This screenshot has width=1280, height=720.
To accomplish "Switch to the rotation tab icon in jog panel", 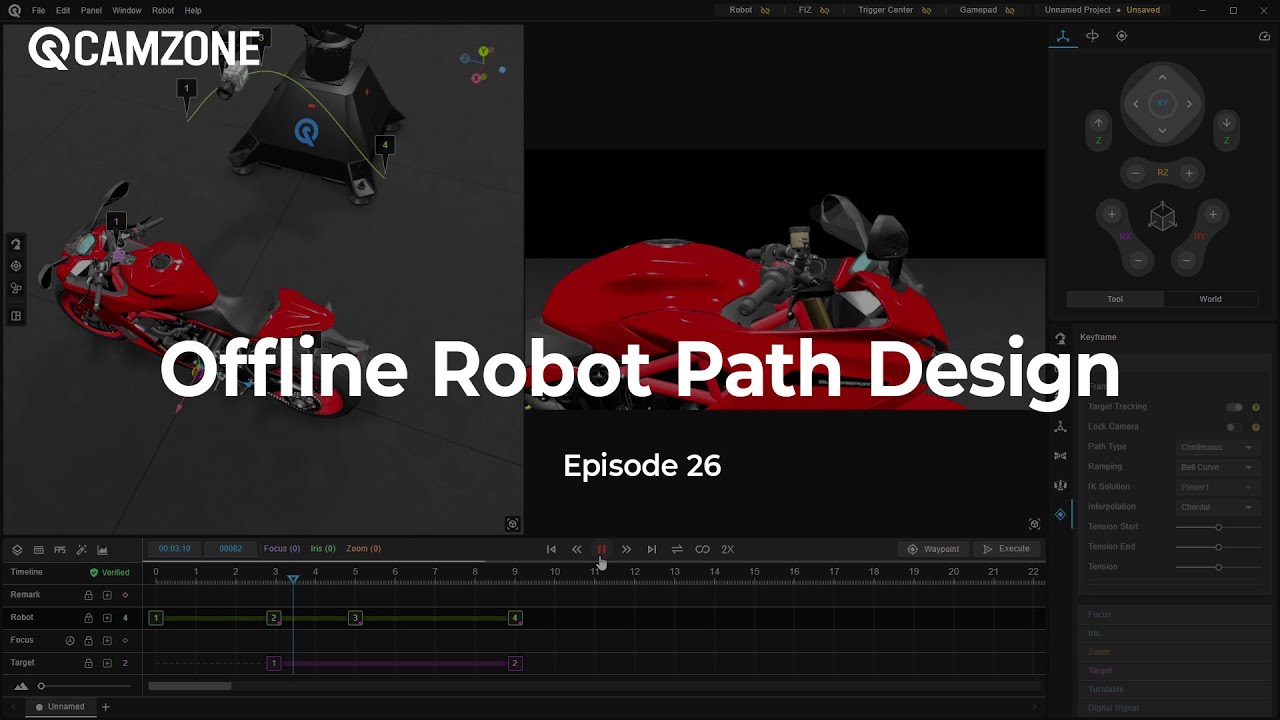I will click(1092, 36).
